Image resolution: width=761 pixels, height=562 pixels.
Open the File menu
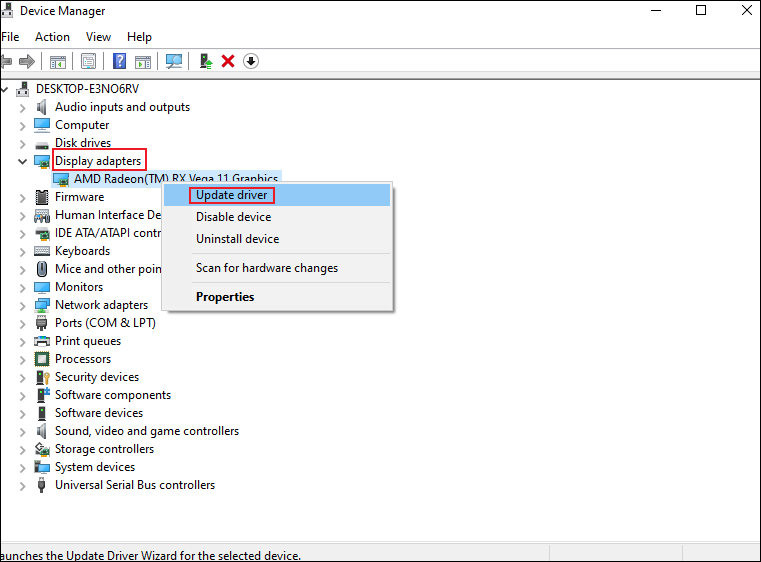(x=10, y=37)
